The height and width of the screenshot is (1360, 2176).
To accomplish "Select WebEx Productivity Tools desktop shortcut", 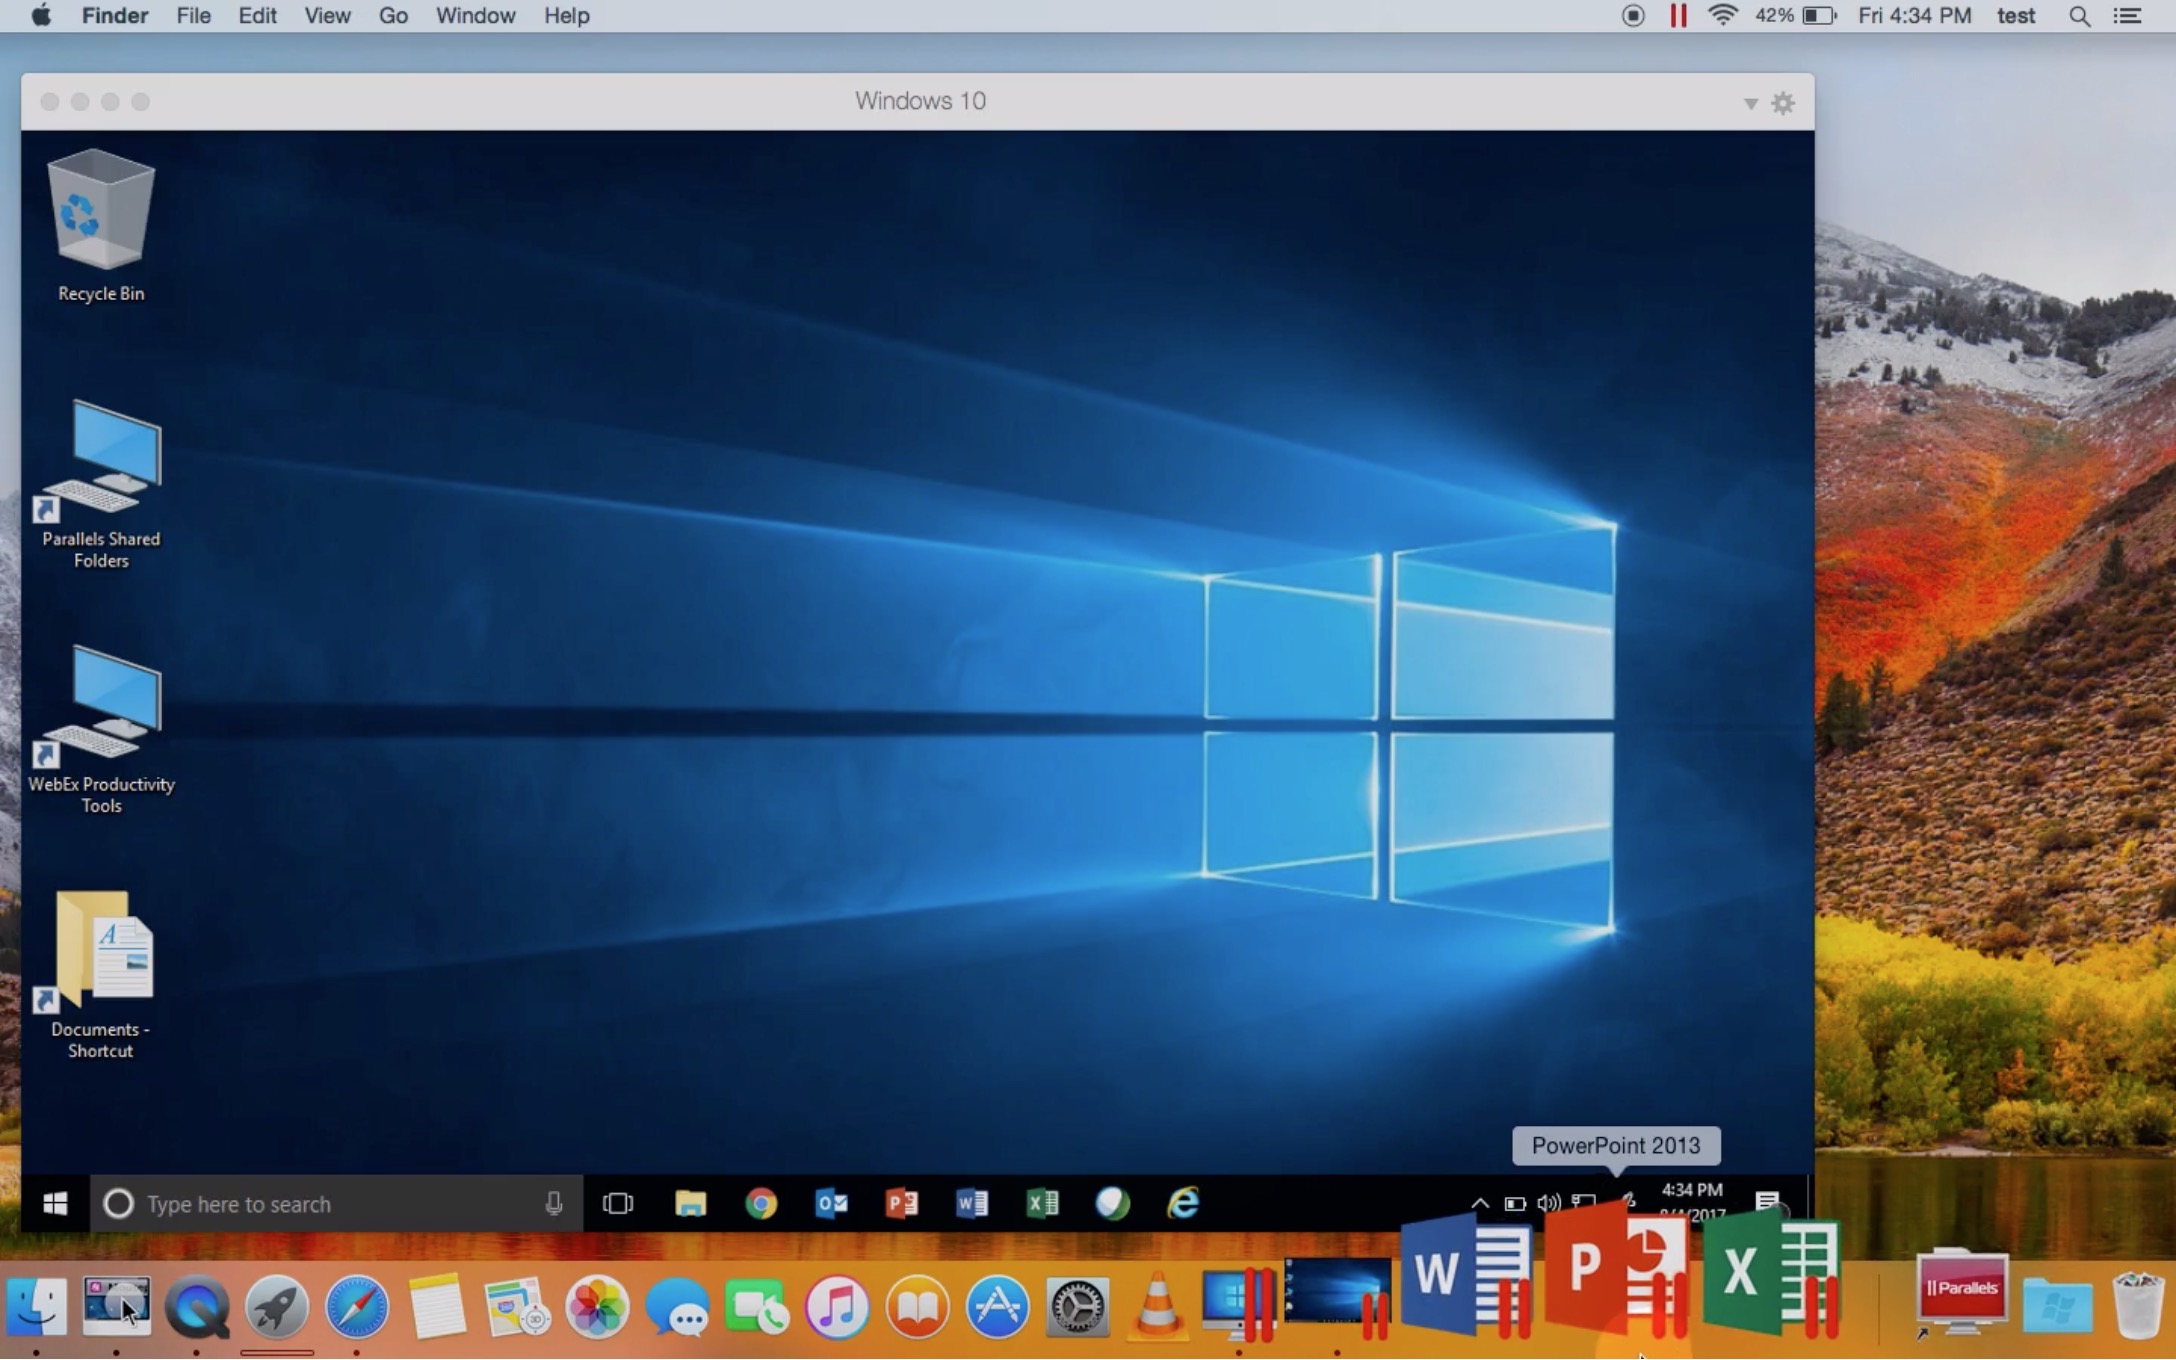I will pyautogui.click(x=100, y=730).
